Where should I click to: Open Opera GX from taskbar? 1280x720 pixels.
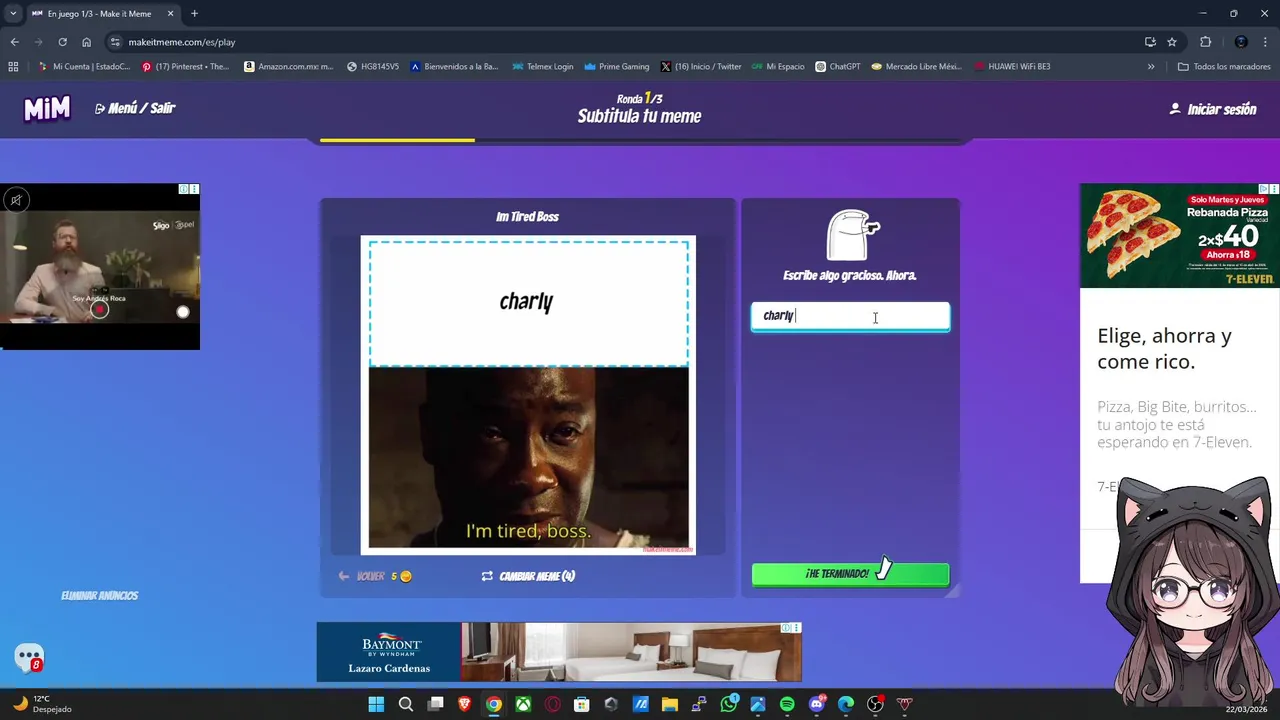(x=552, y=704)
